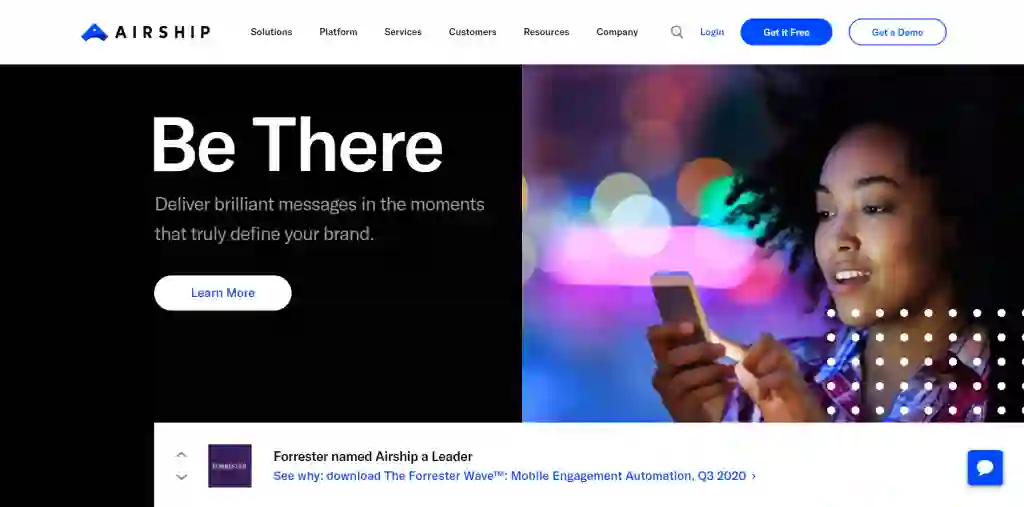Open the search magnifier icon

(x=677, y=32)
